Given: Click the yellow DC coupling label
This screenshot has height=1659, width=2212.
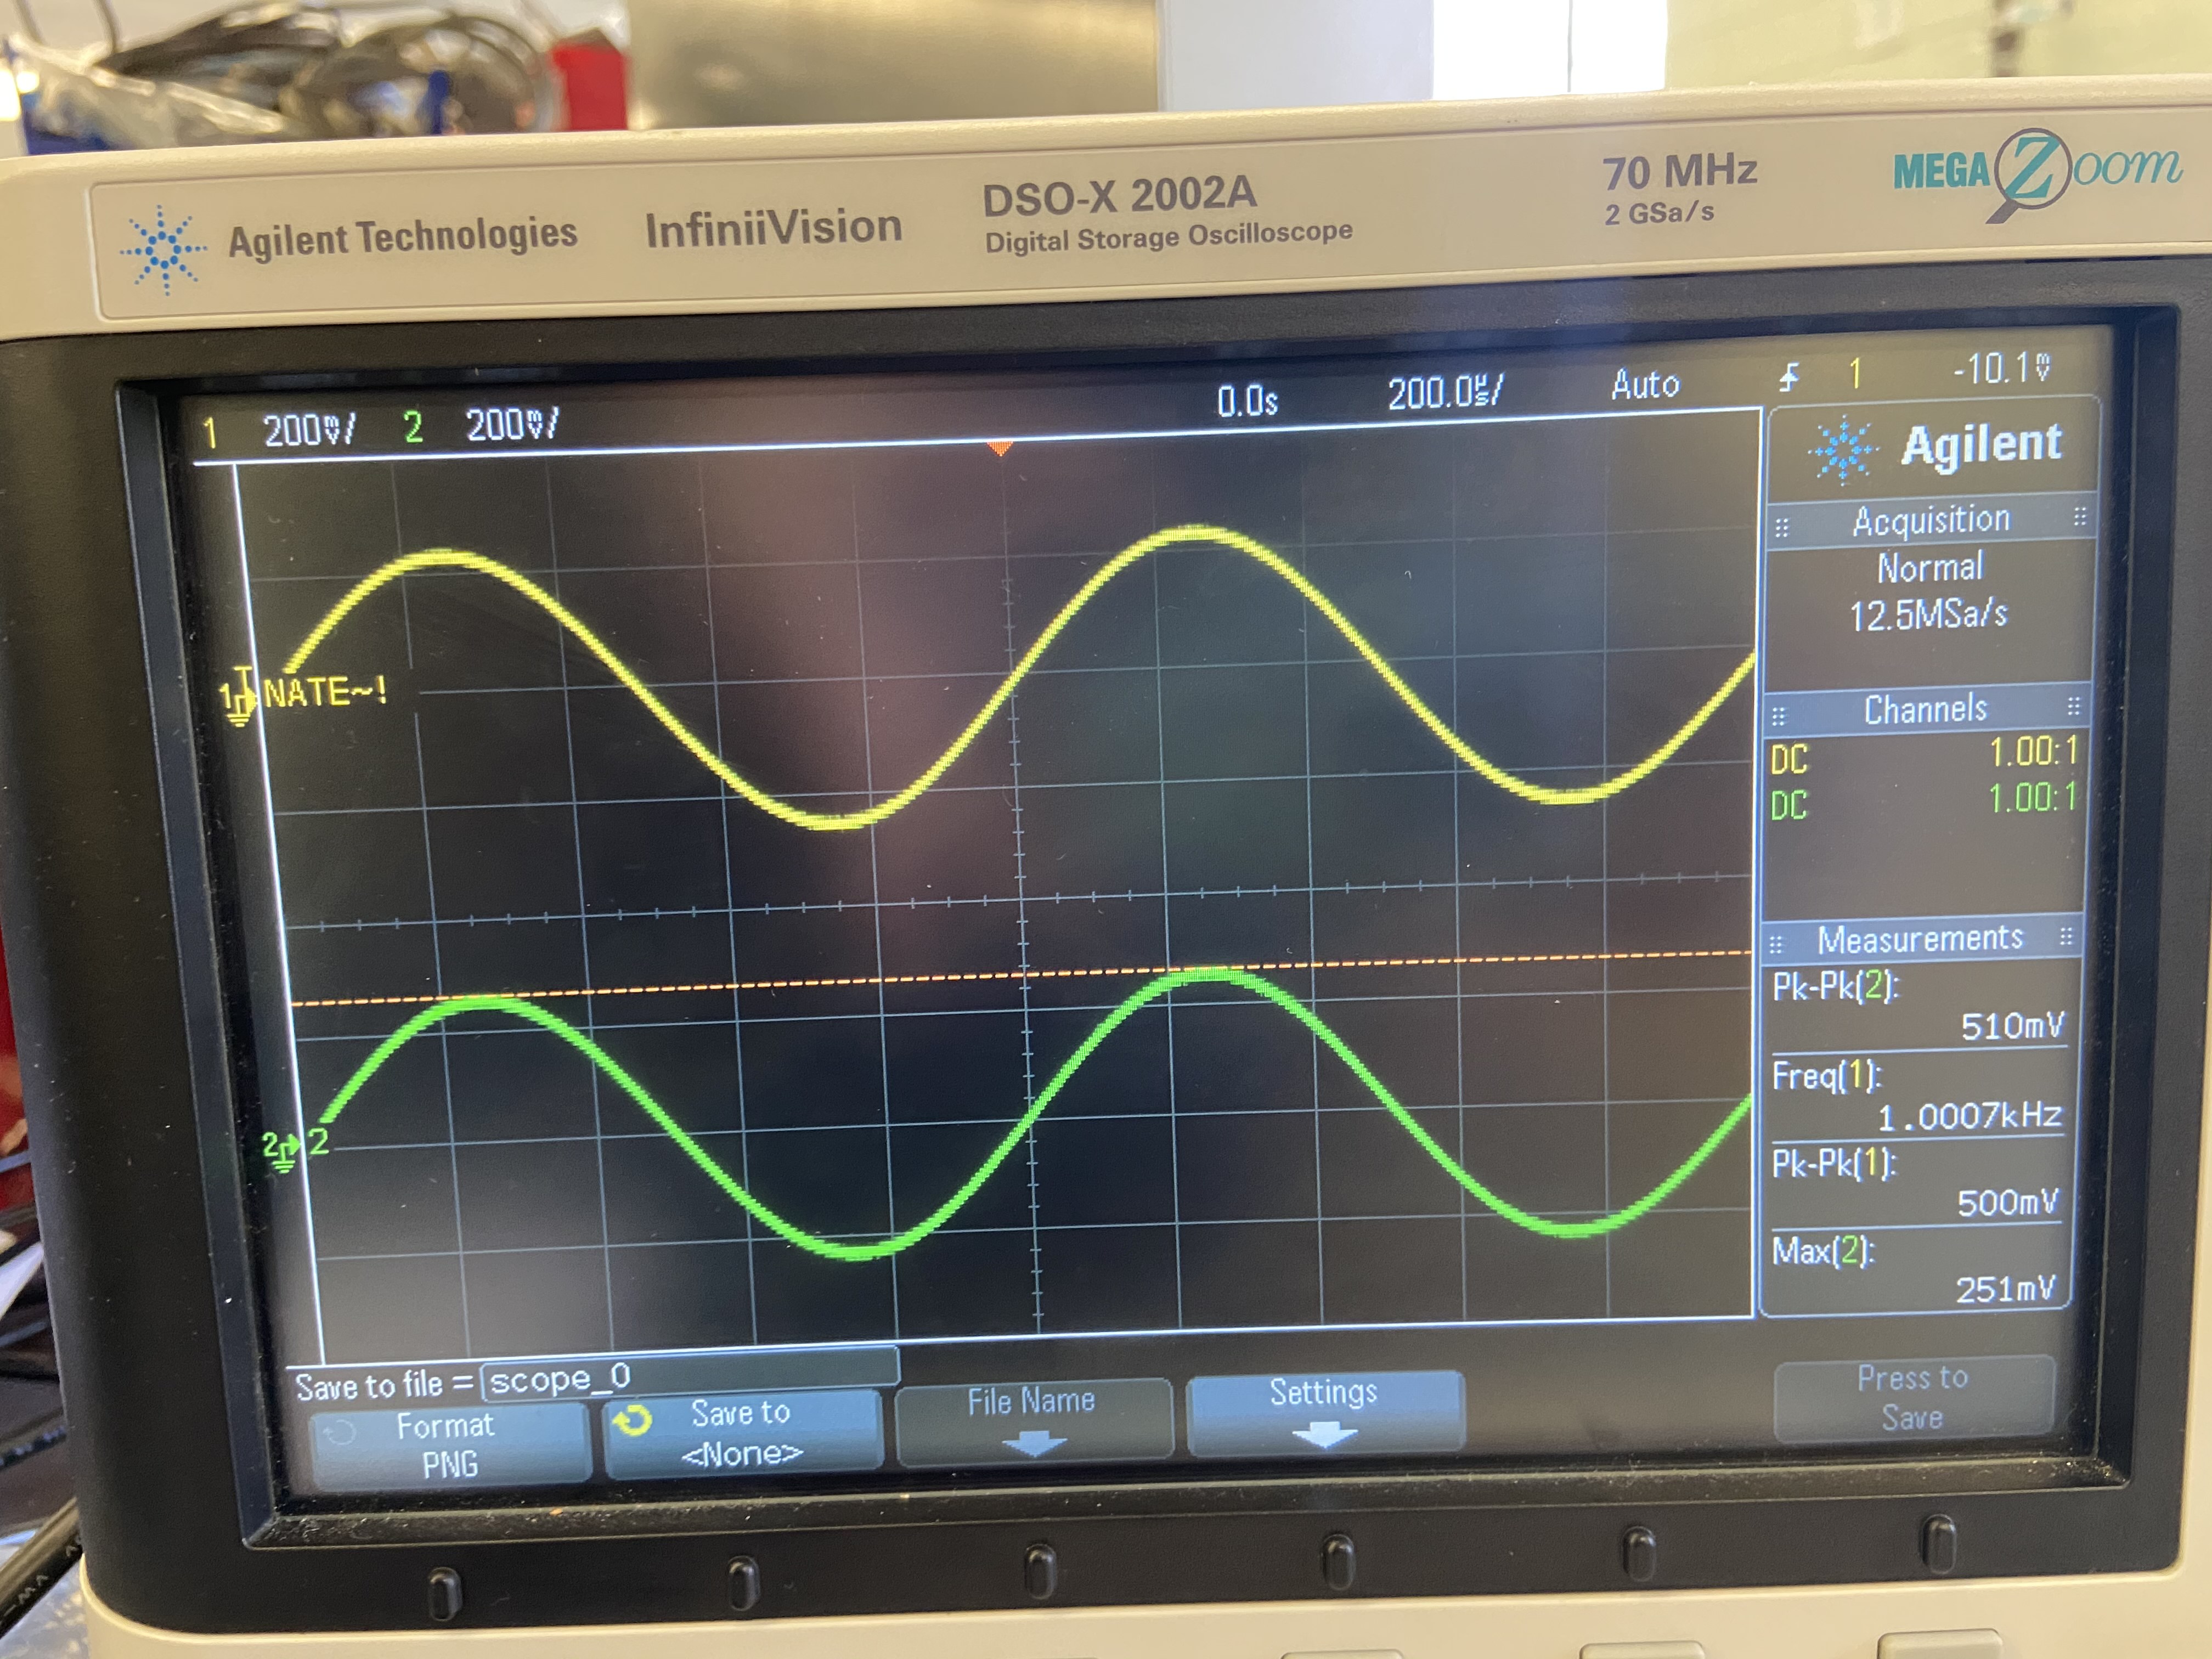Looking at the screenshot, I should tap(1789, 760).
